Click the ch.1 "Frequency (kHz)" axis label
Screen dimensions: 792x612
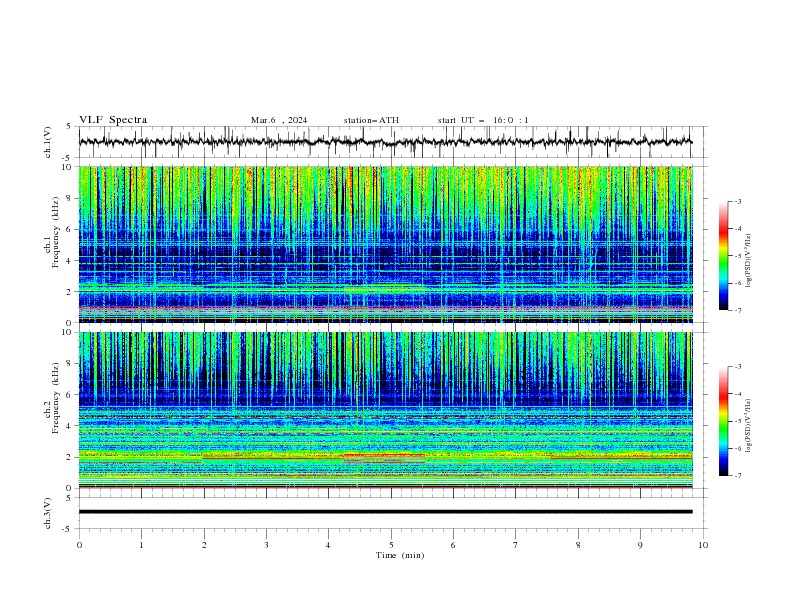click(x=56, y=233)
